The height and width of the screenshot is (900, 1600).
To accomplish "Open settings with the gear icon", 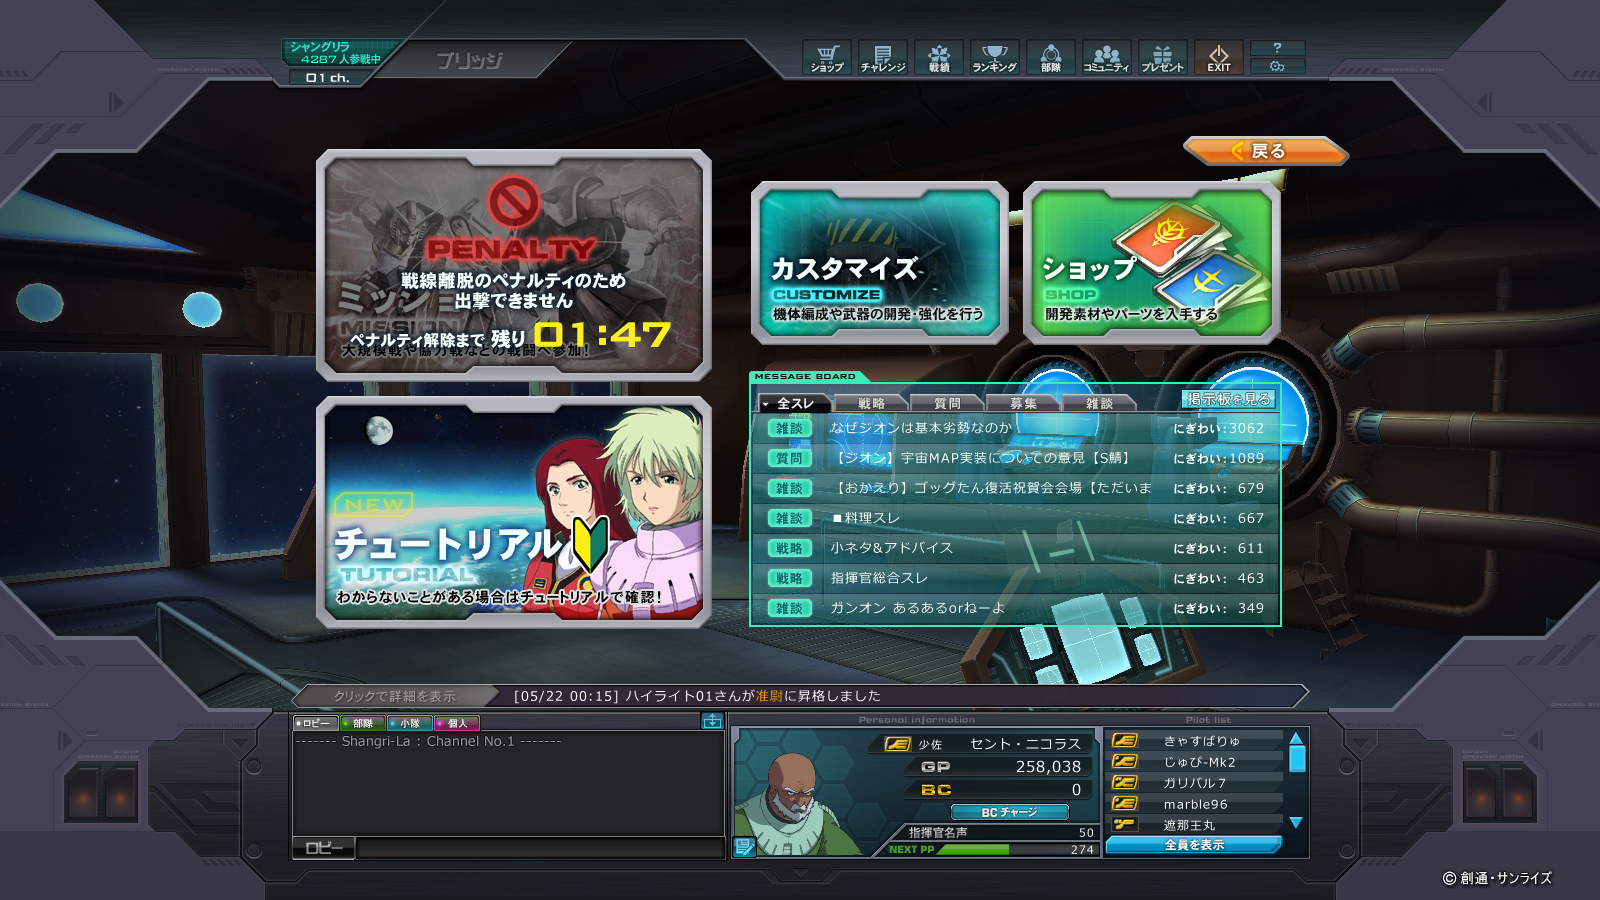I will pyautogui.click(x=1277, y=66).
